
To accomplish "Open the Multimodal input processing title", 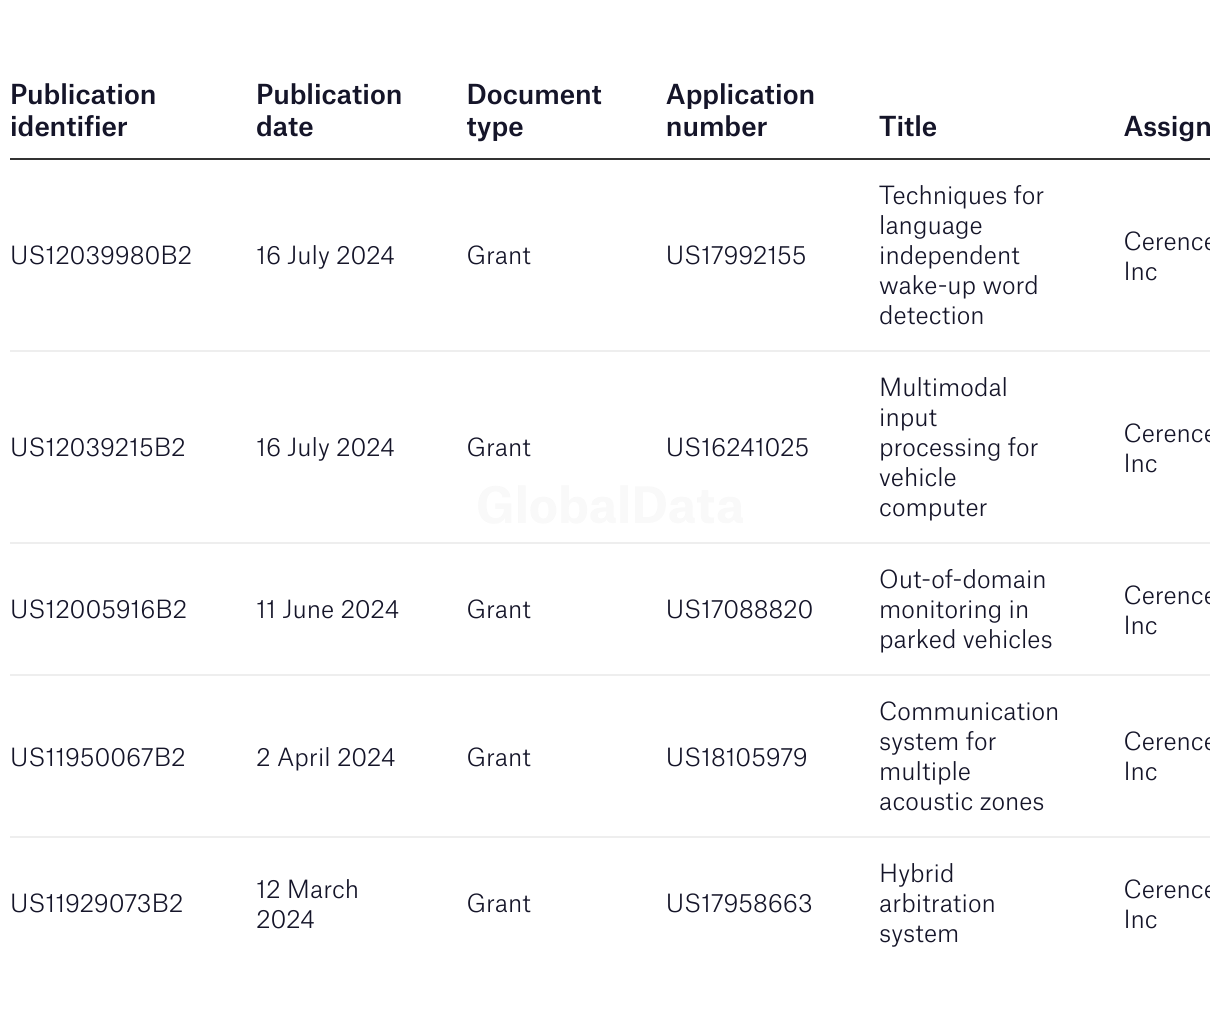I will coord(958,447).
